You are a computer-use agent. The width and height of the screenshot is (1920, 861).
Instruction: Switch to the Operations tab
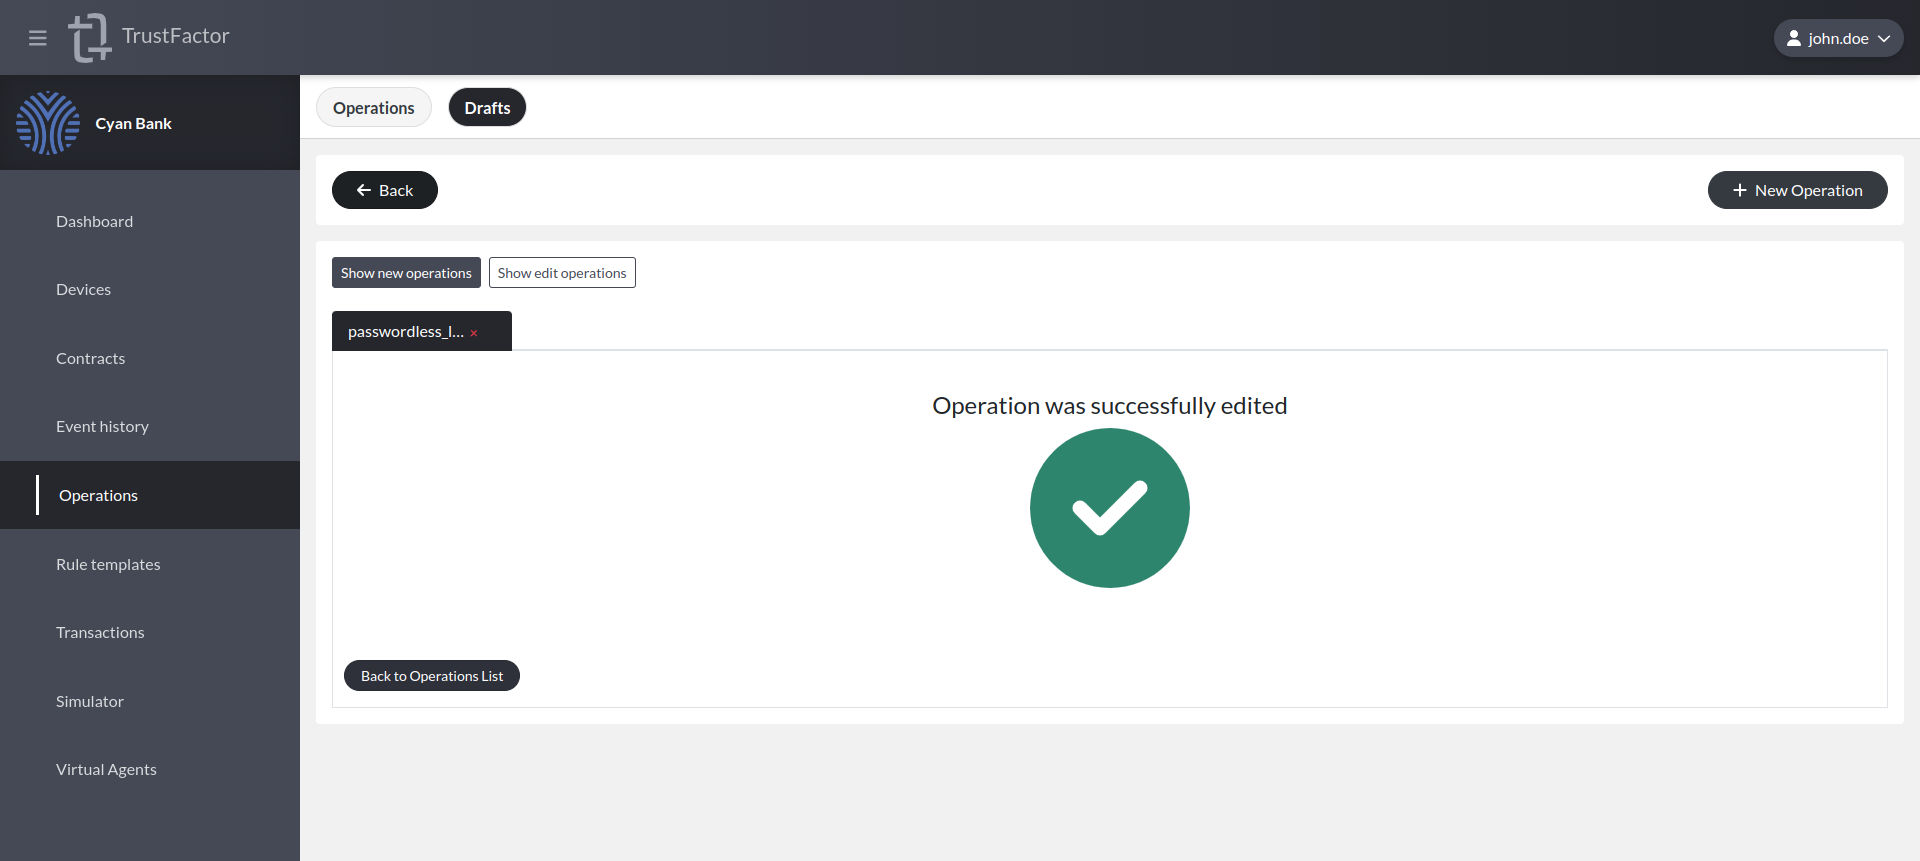(x=374, y=107)
